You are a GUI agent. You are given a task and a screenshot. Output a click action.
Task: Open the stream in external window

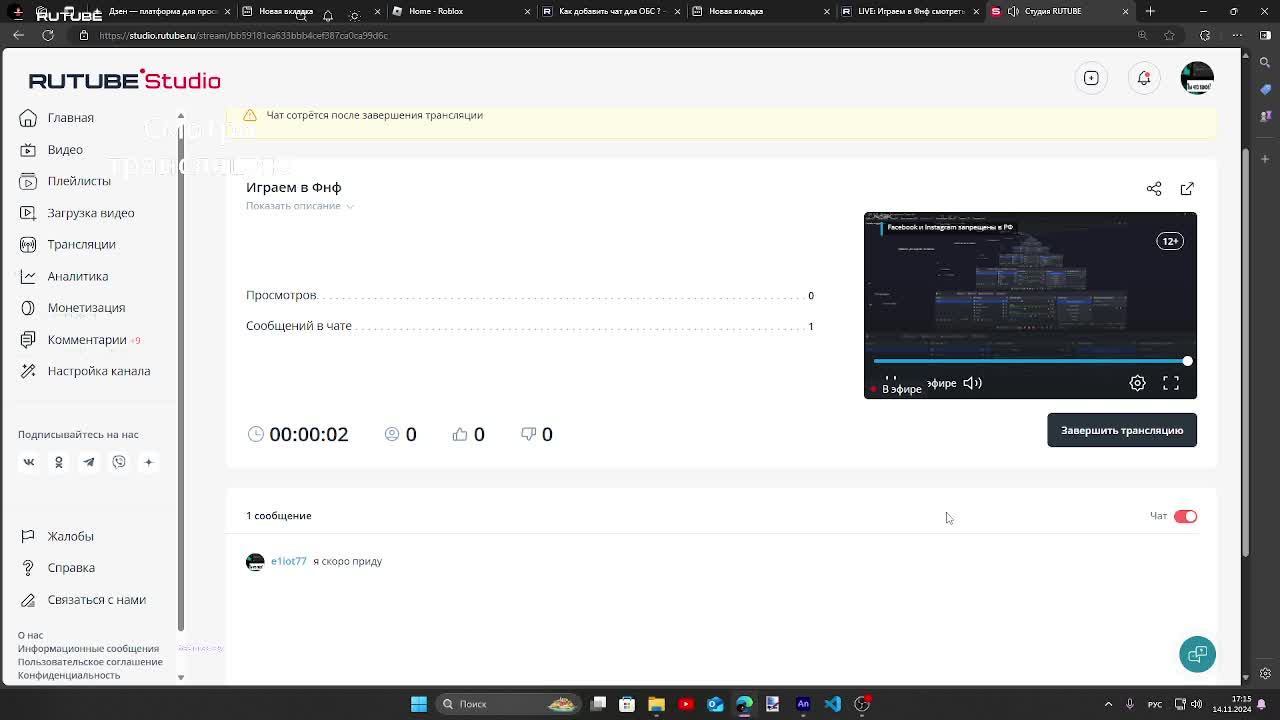tap(1187, 189)
